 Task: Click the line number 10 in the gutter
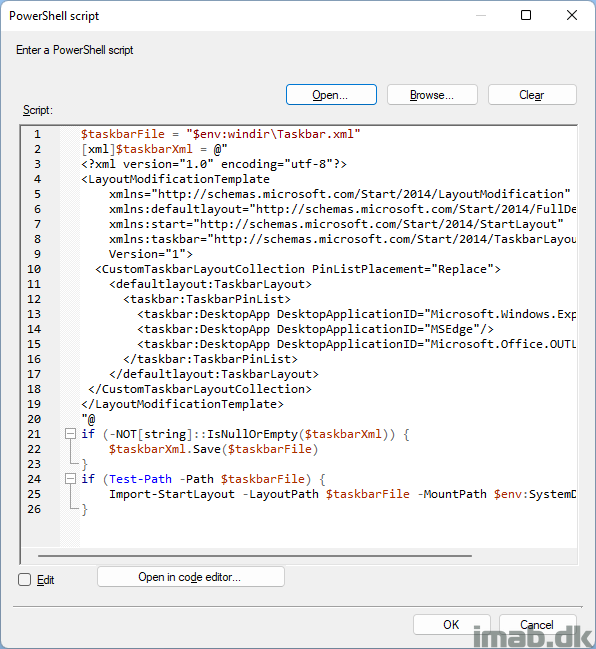[x=34, y=269]
